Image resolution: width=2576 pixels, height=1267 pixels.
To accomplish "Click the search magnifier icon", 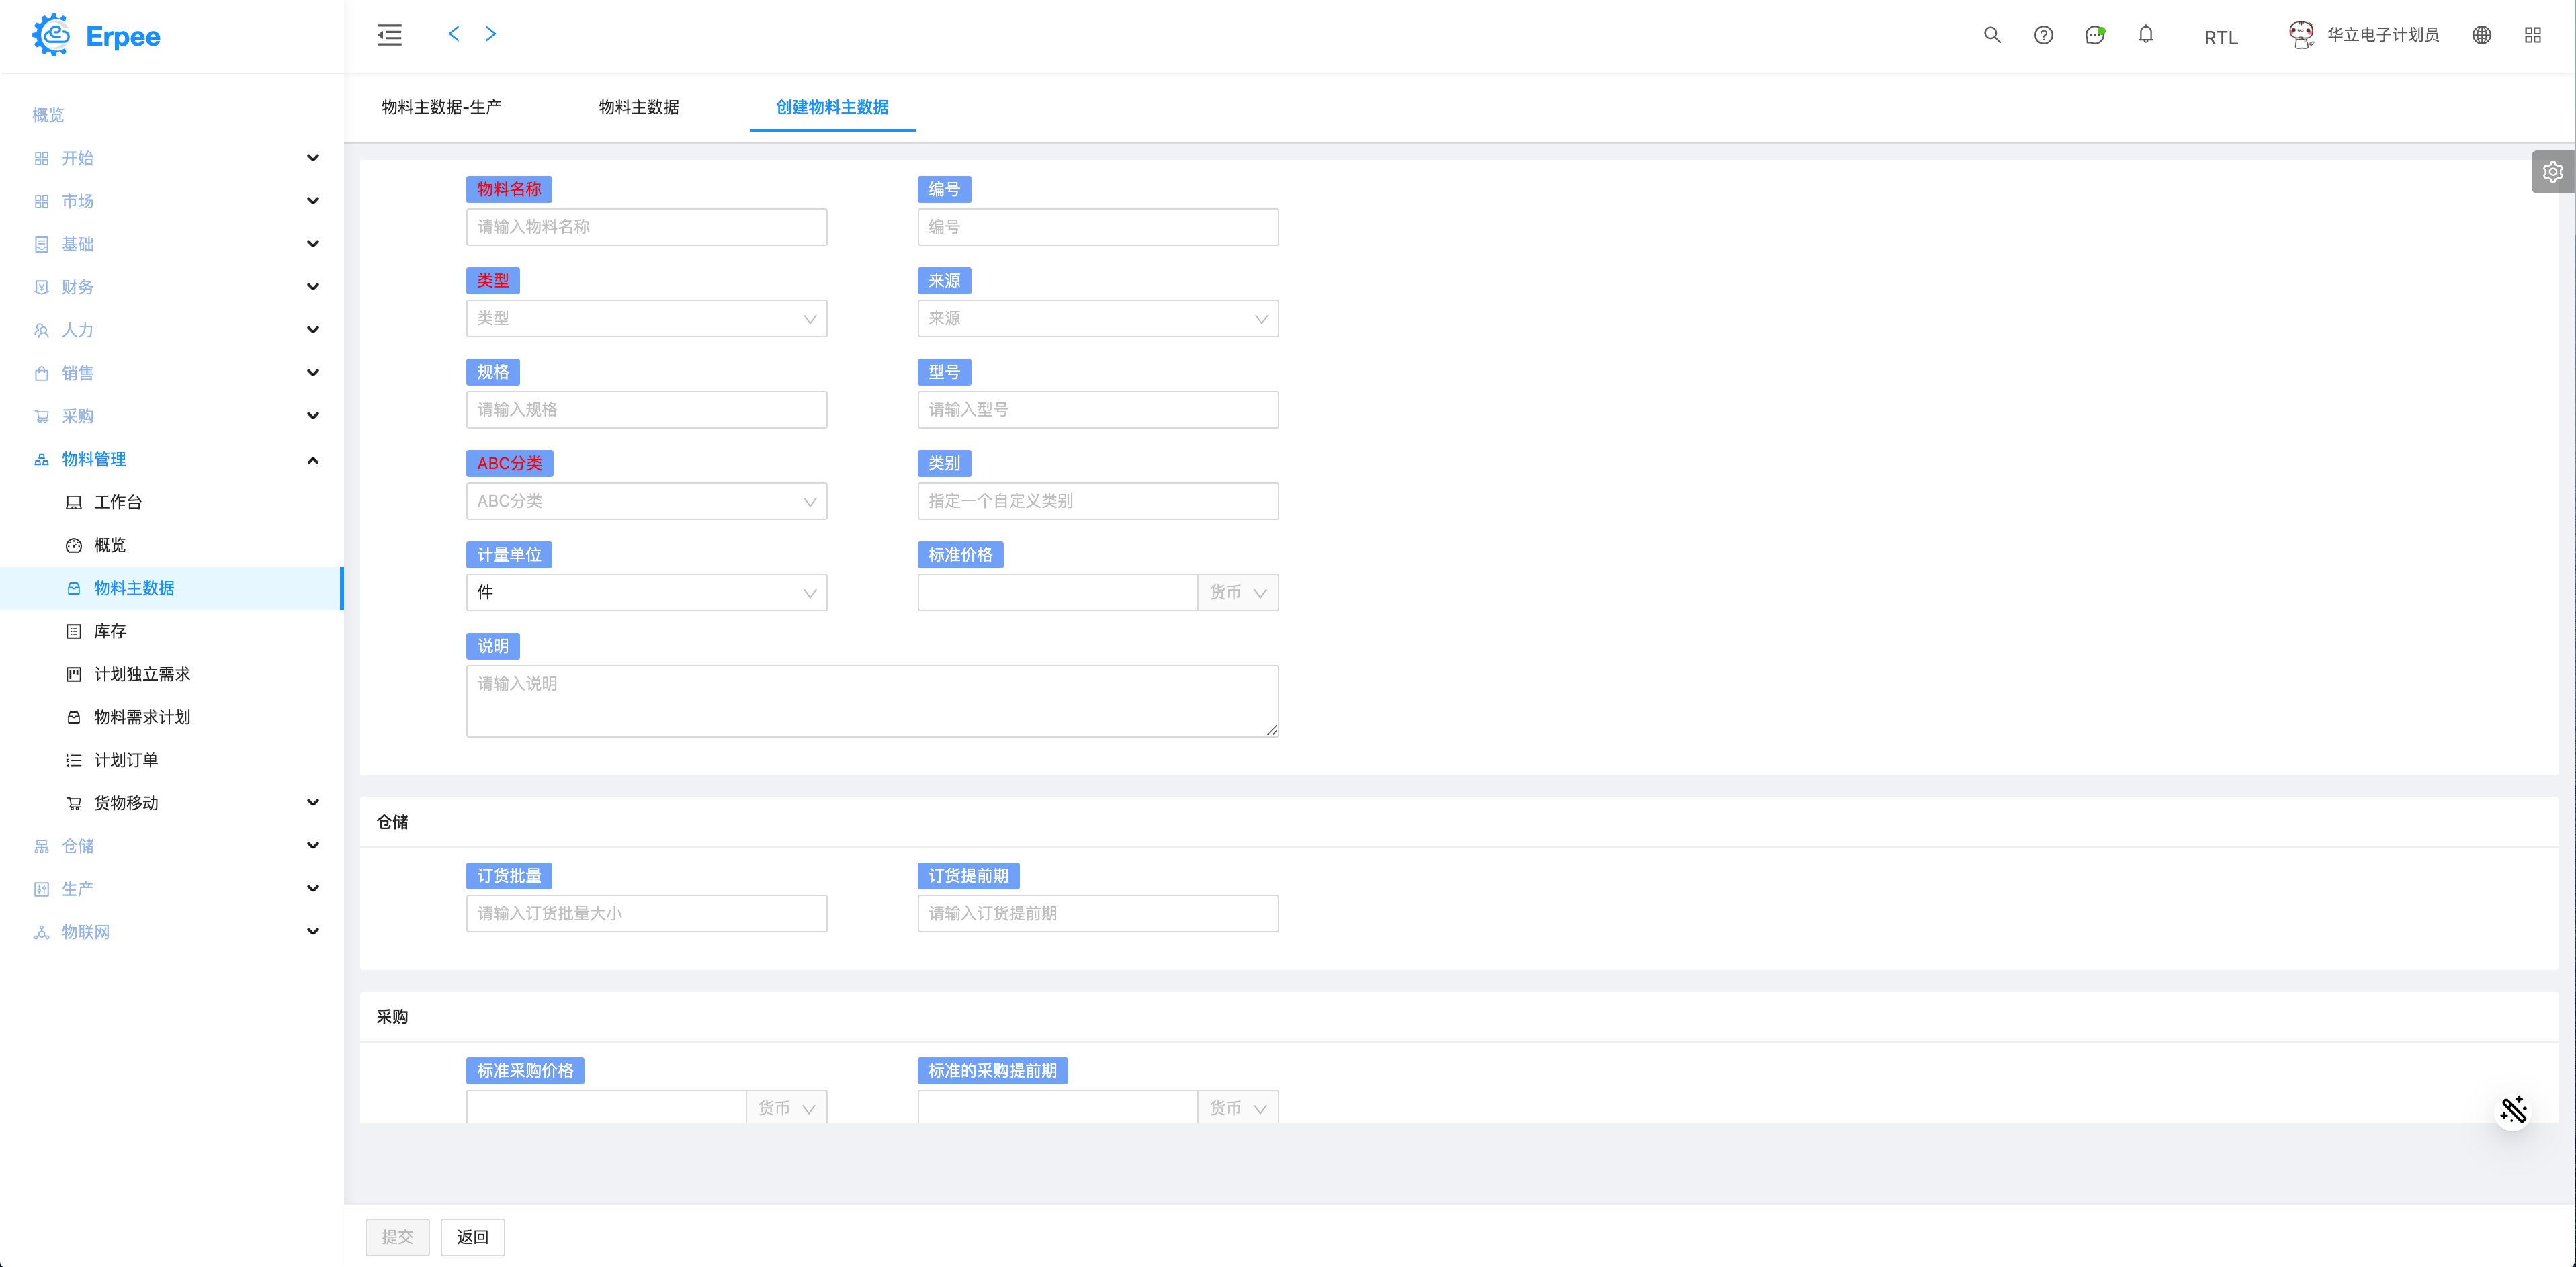I will (x=1992, y=35).
